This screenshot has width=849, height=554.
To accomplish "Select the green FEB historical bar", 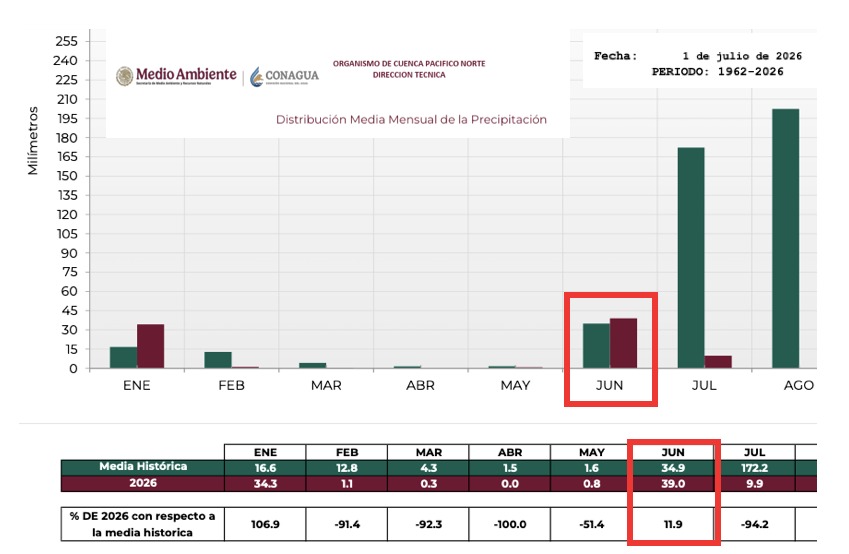I will pyautogui.click(x=218, y=360).
